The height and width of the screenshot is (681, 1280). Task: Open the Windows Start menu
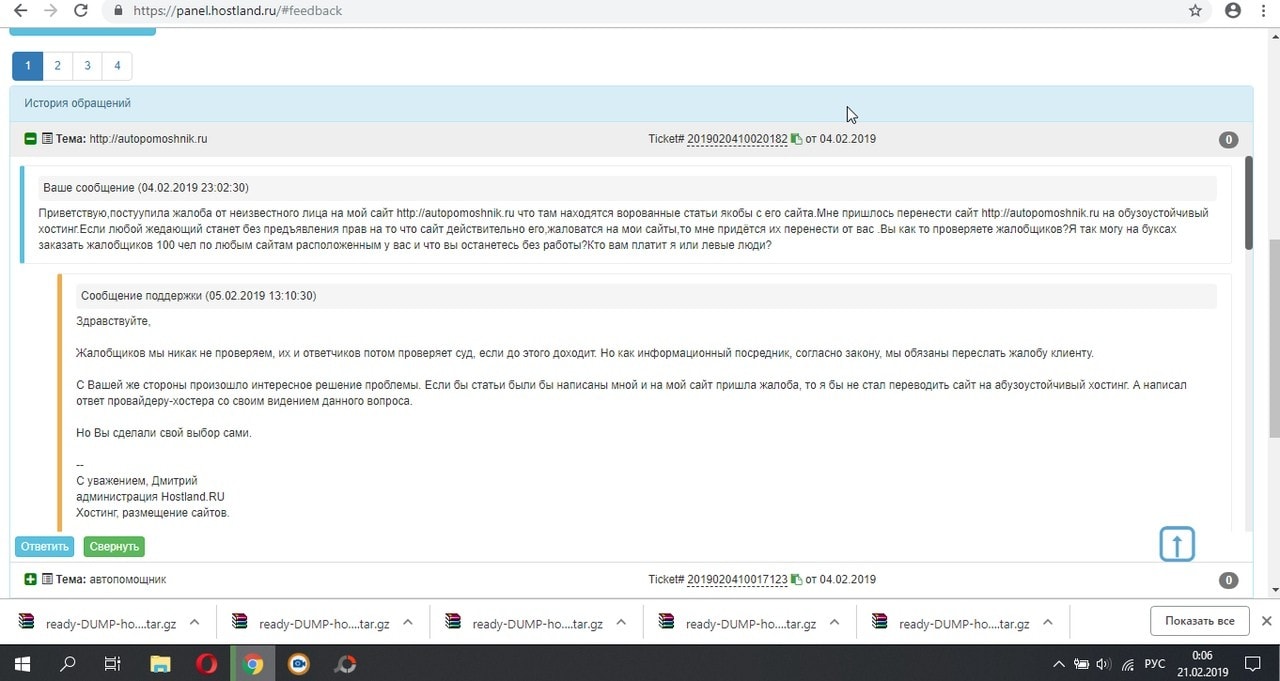[22, 663]
